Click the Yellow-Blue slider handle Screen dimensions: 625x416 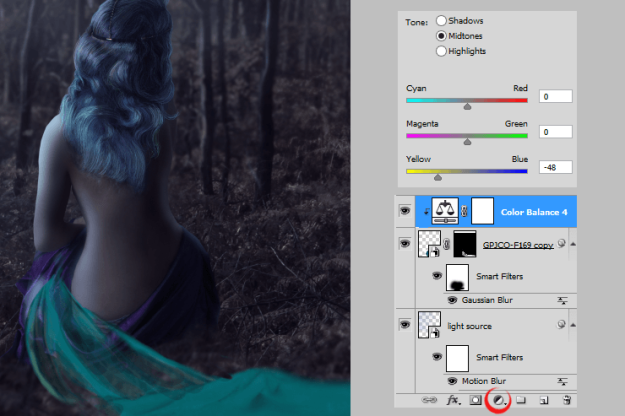[x=438, y=177]
